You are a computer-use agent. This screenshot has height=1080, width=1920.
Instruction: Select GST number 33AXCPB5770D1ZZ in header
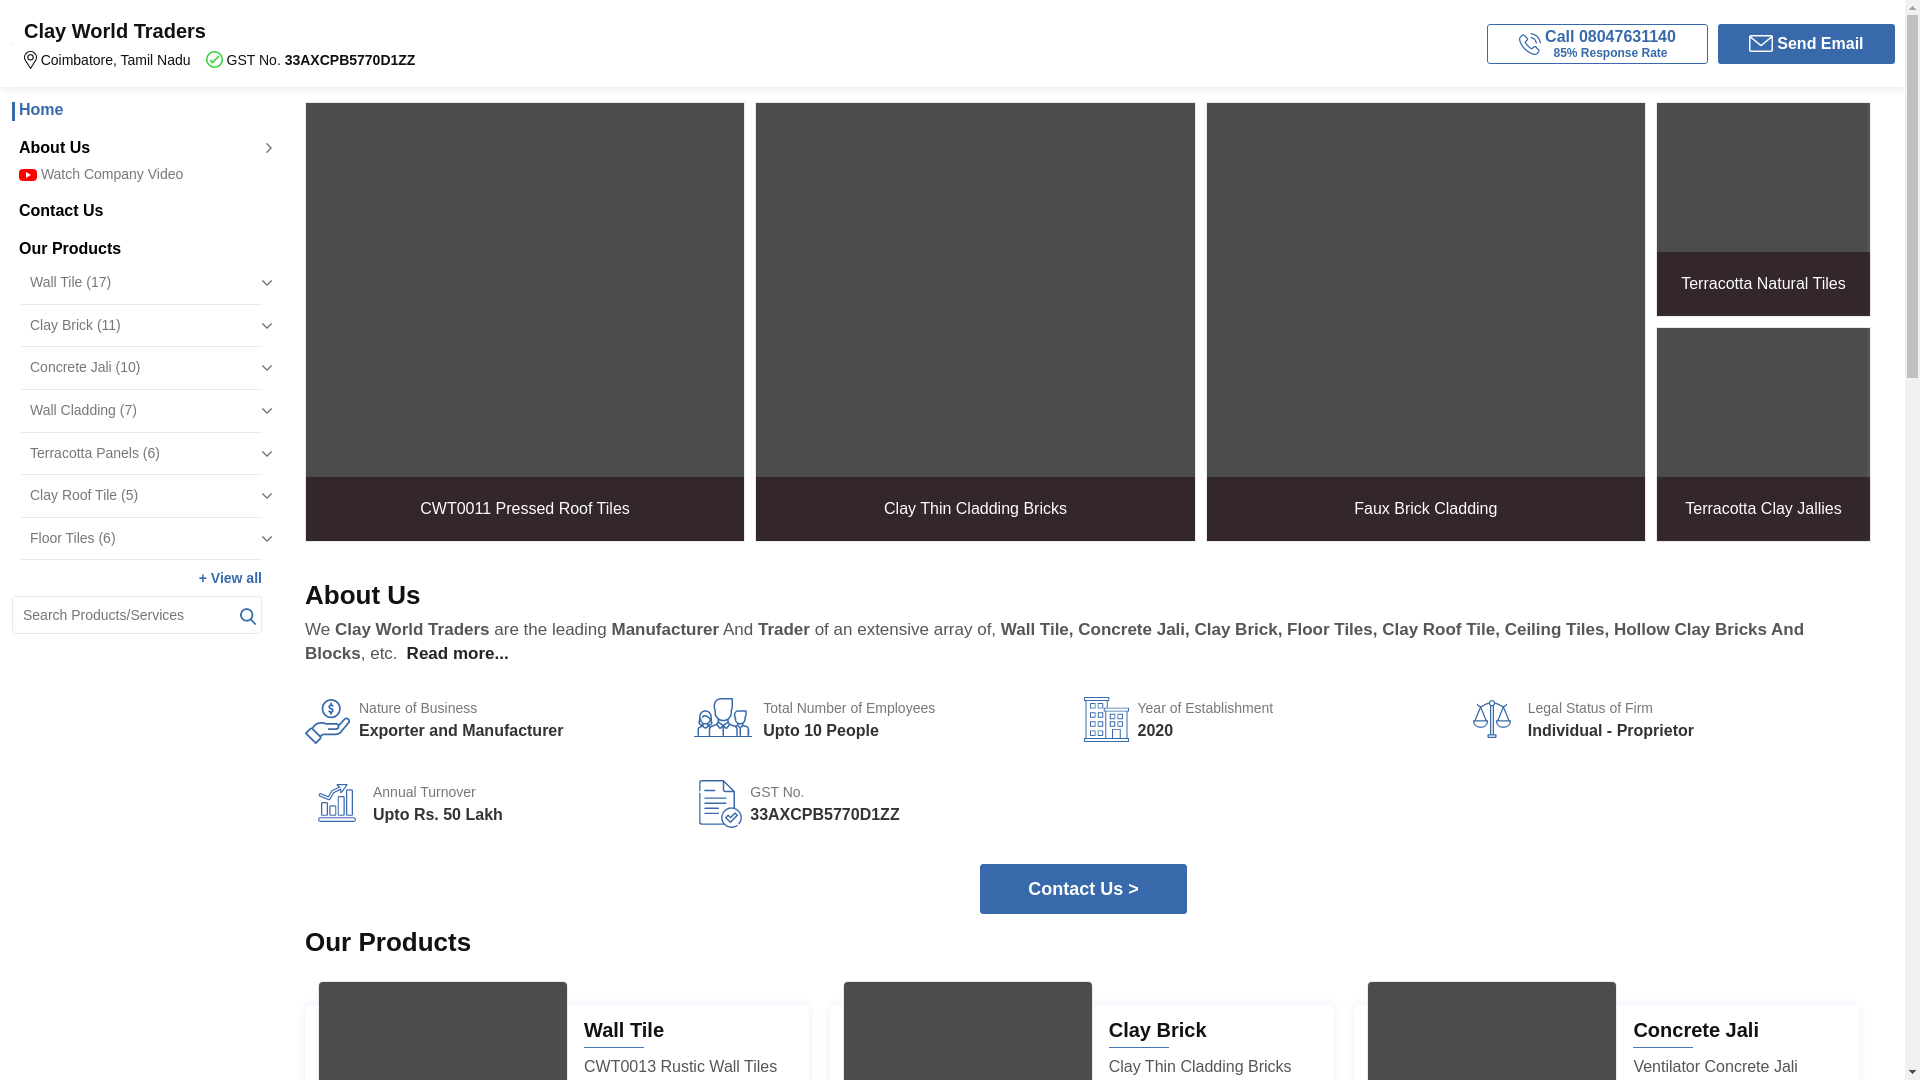[x=350, y=60]
